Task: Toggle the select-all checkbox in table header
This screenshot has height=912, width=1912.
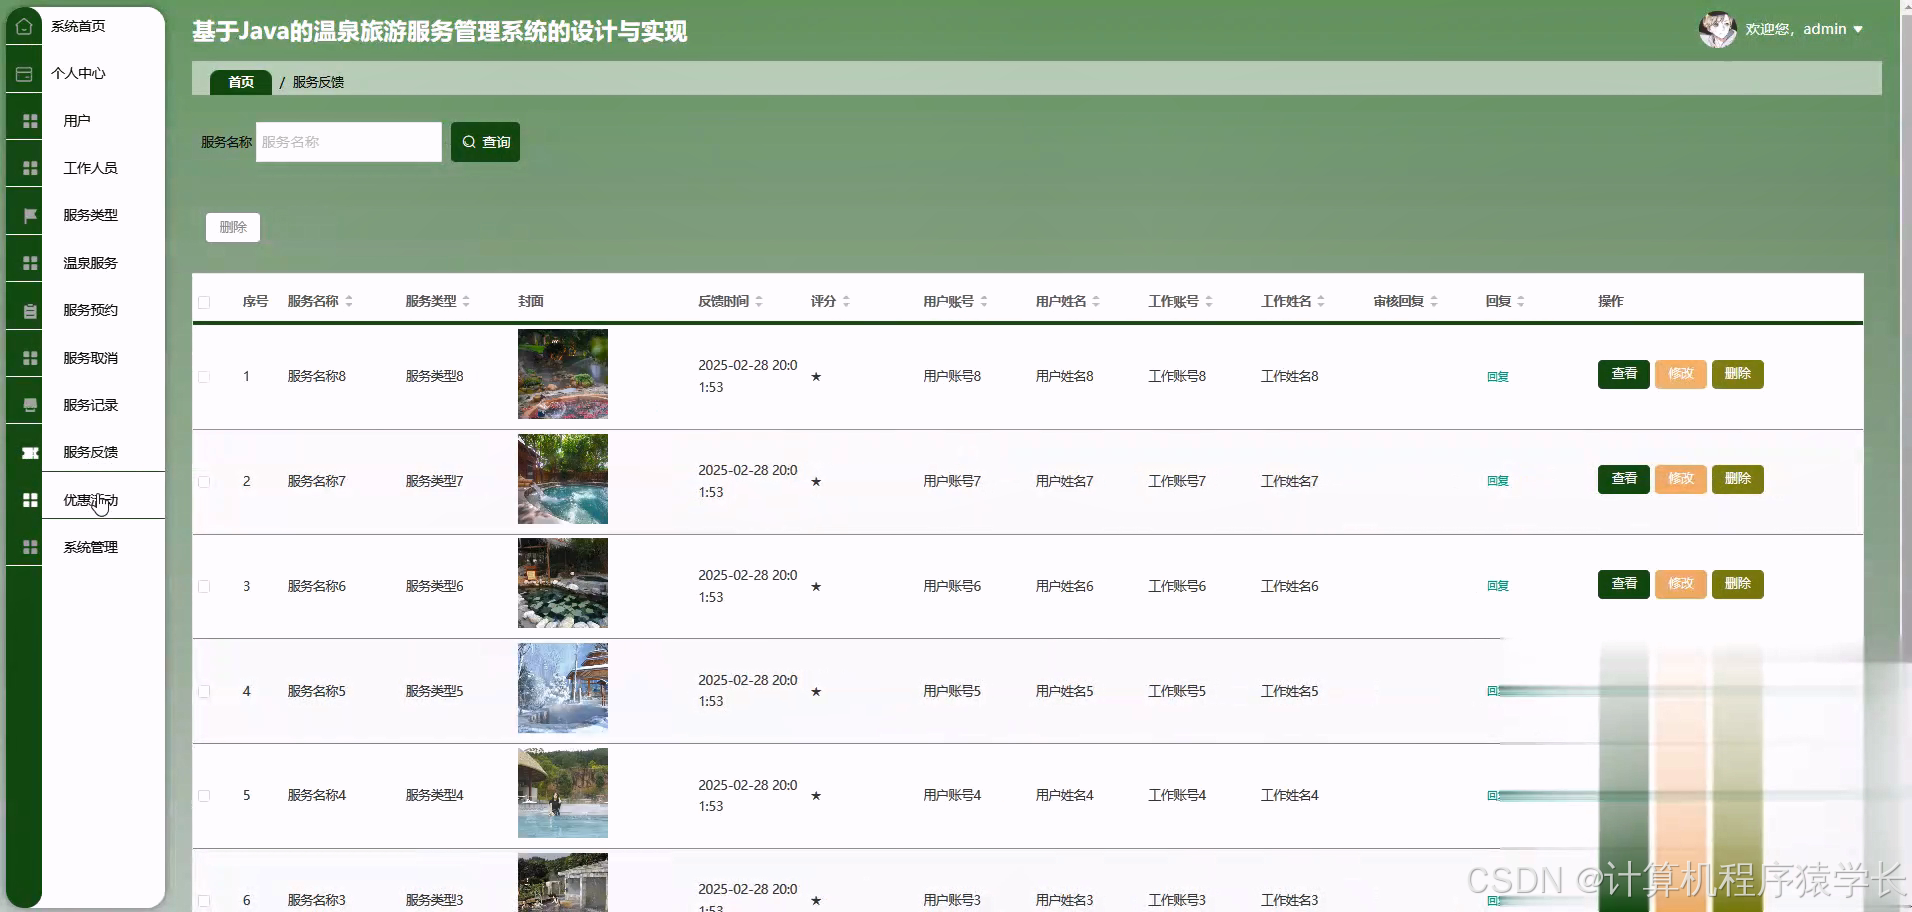Action: click(x=204, y=302)
